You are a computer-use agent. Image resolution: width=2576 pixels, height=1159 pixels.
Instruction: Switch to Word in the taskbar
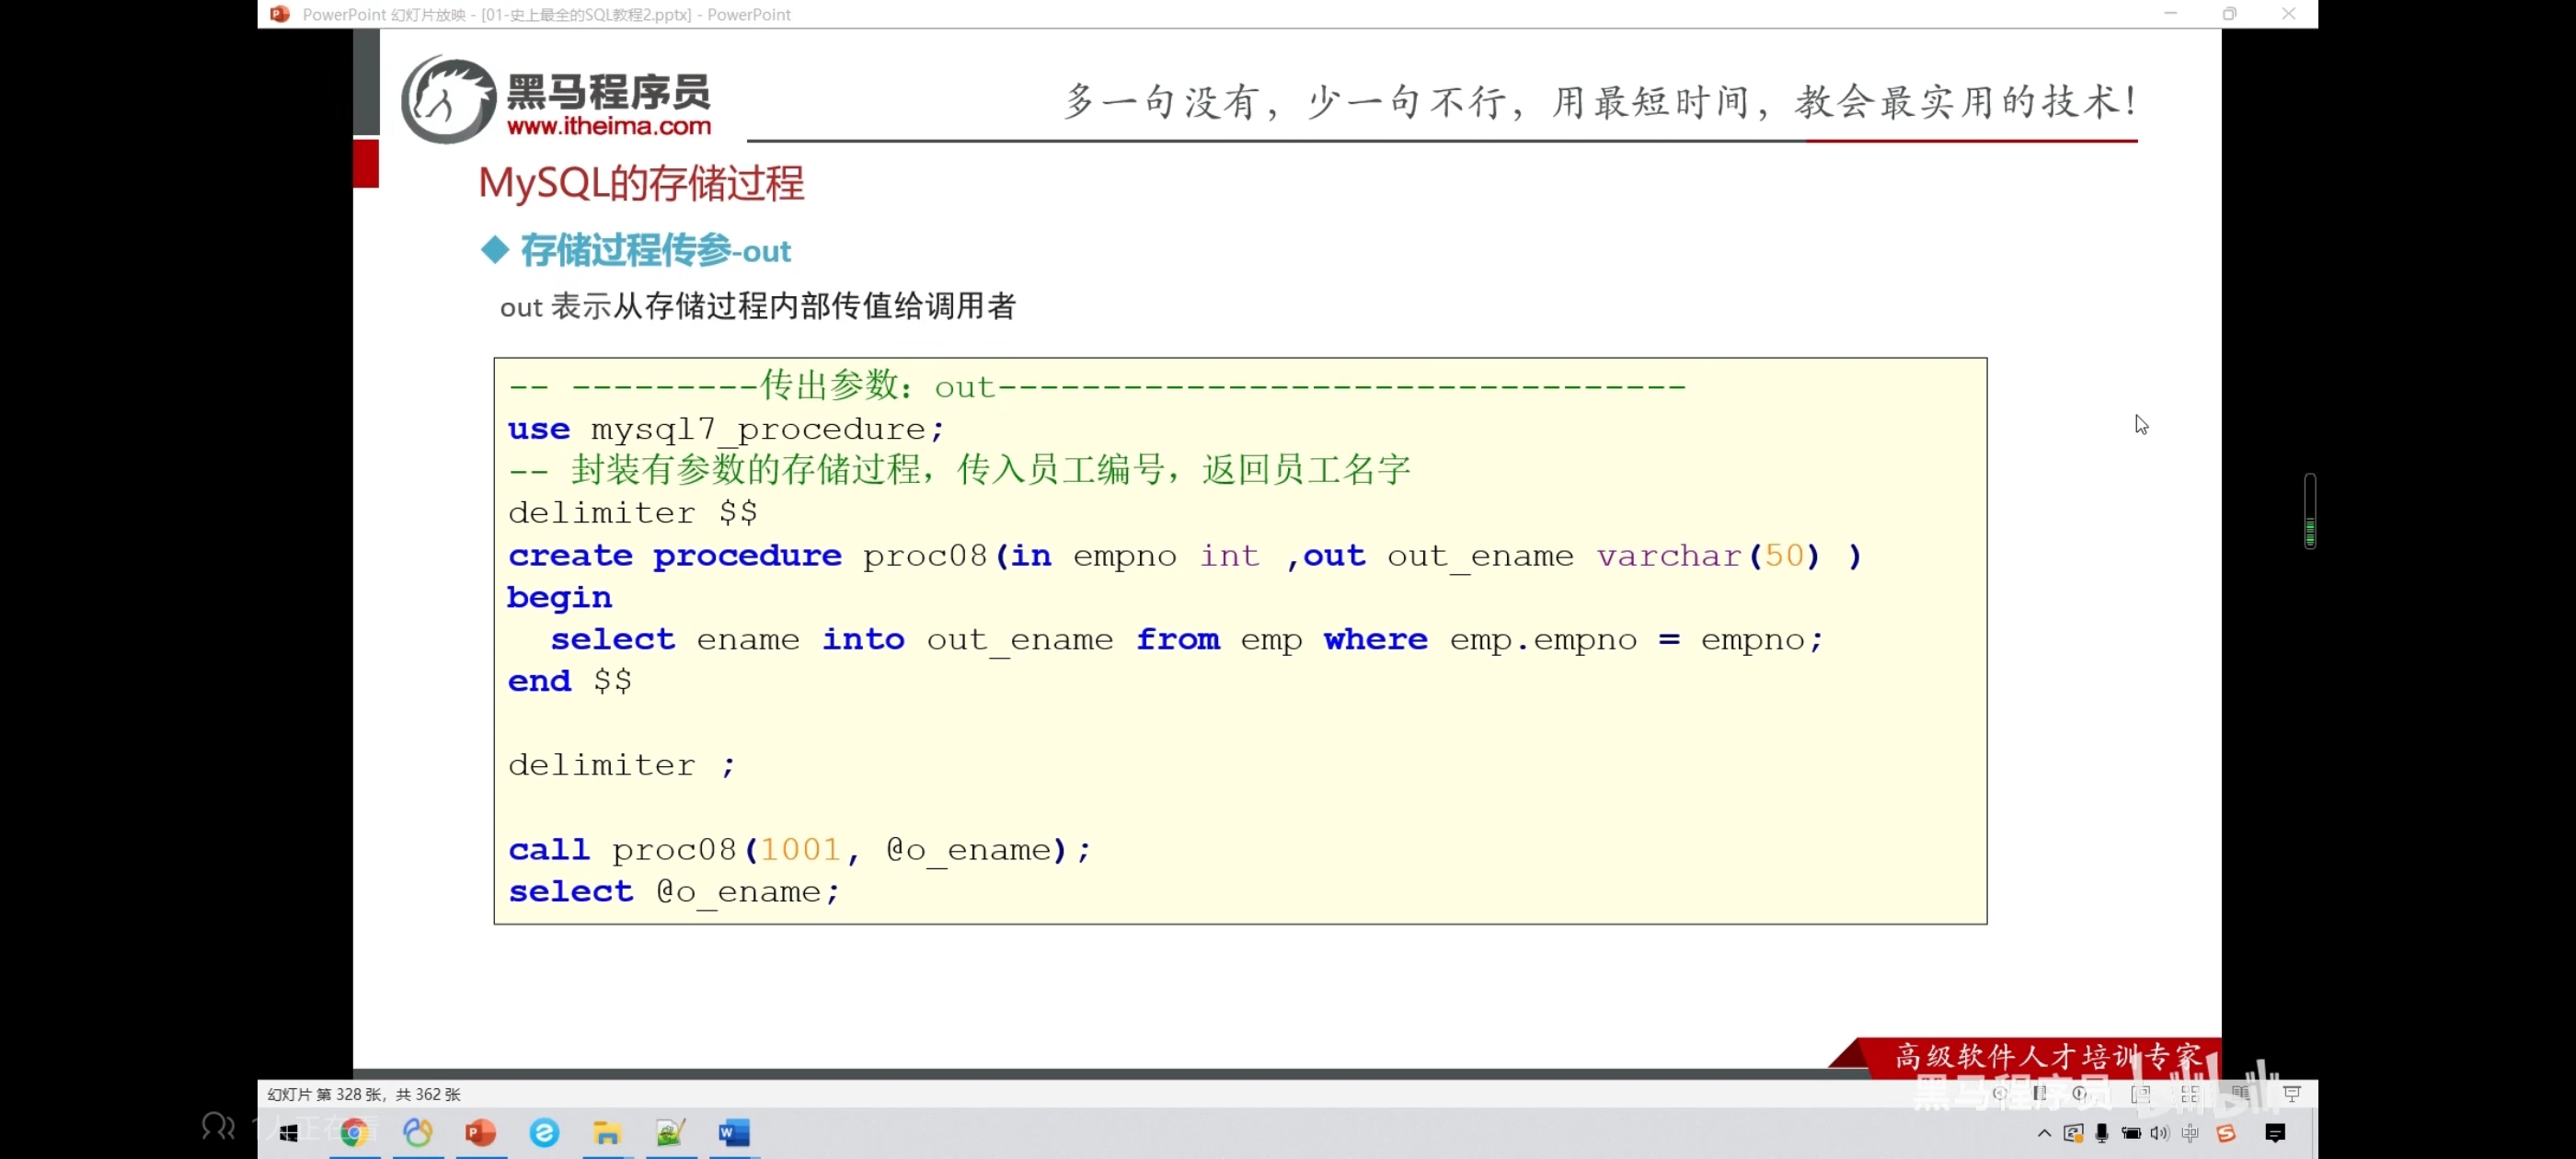pyautogui.click(x=734, y=1132)
